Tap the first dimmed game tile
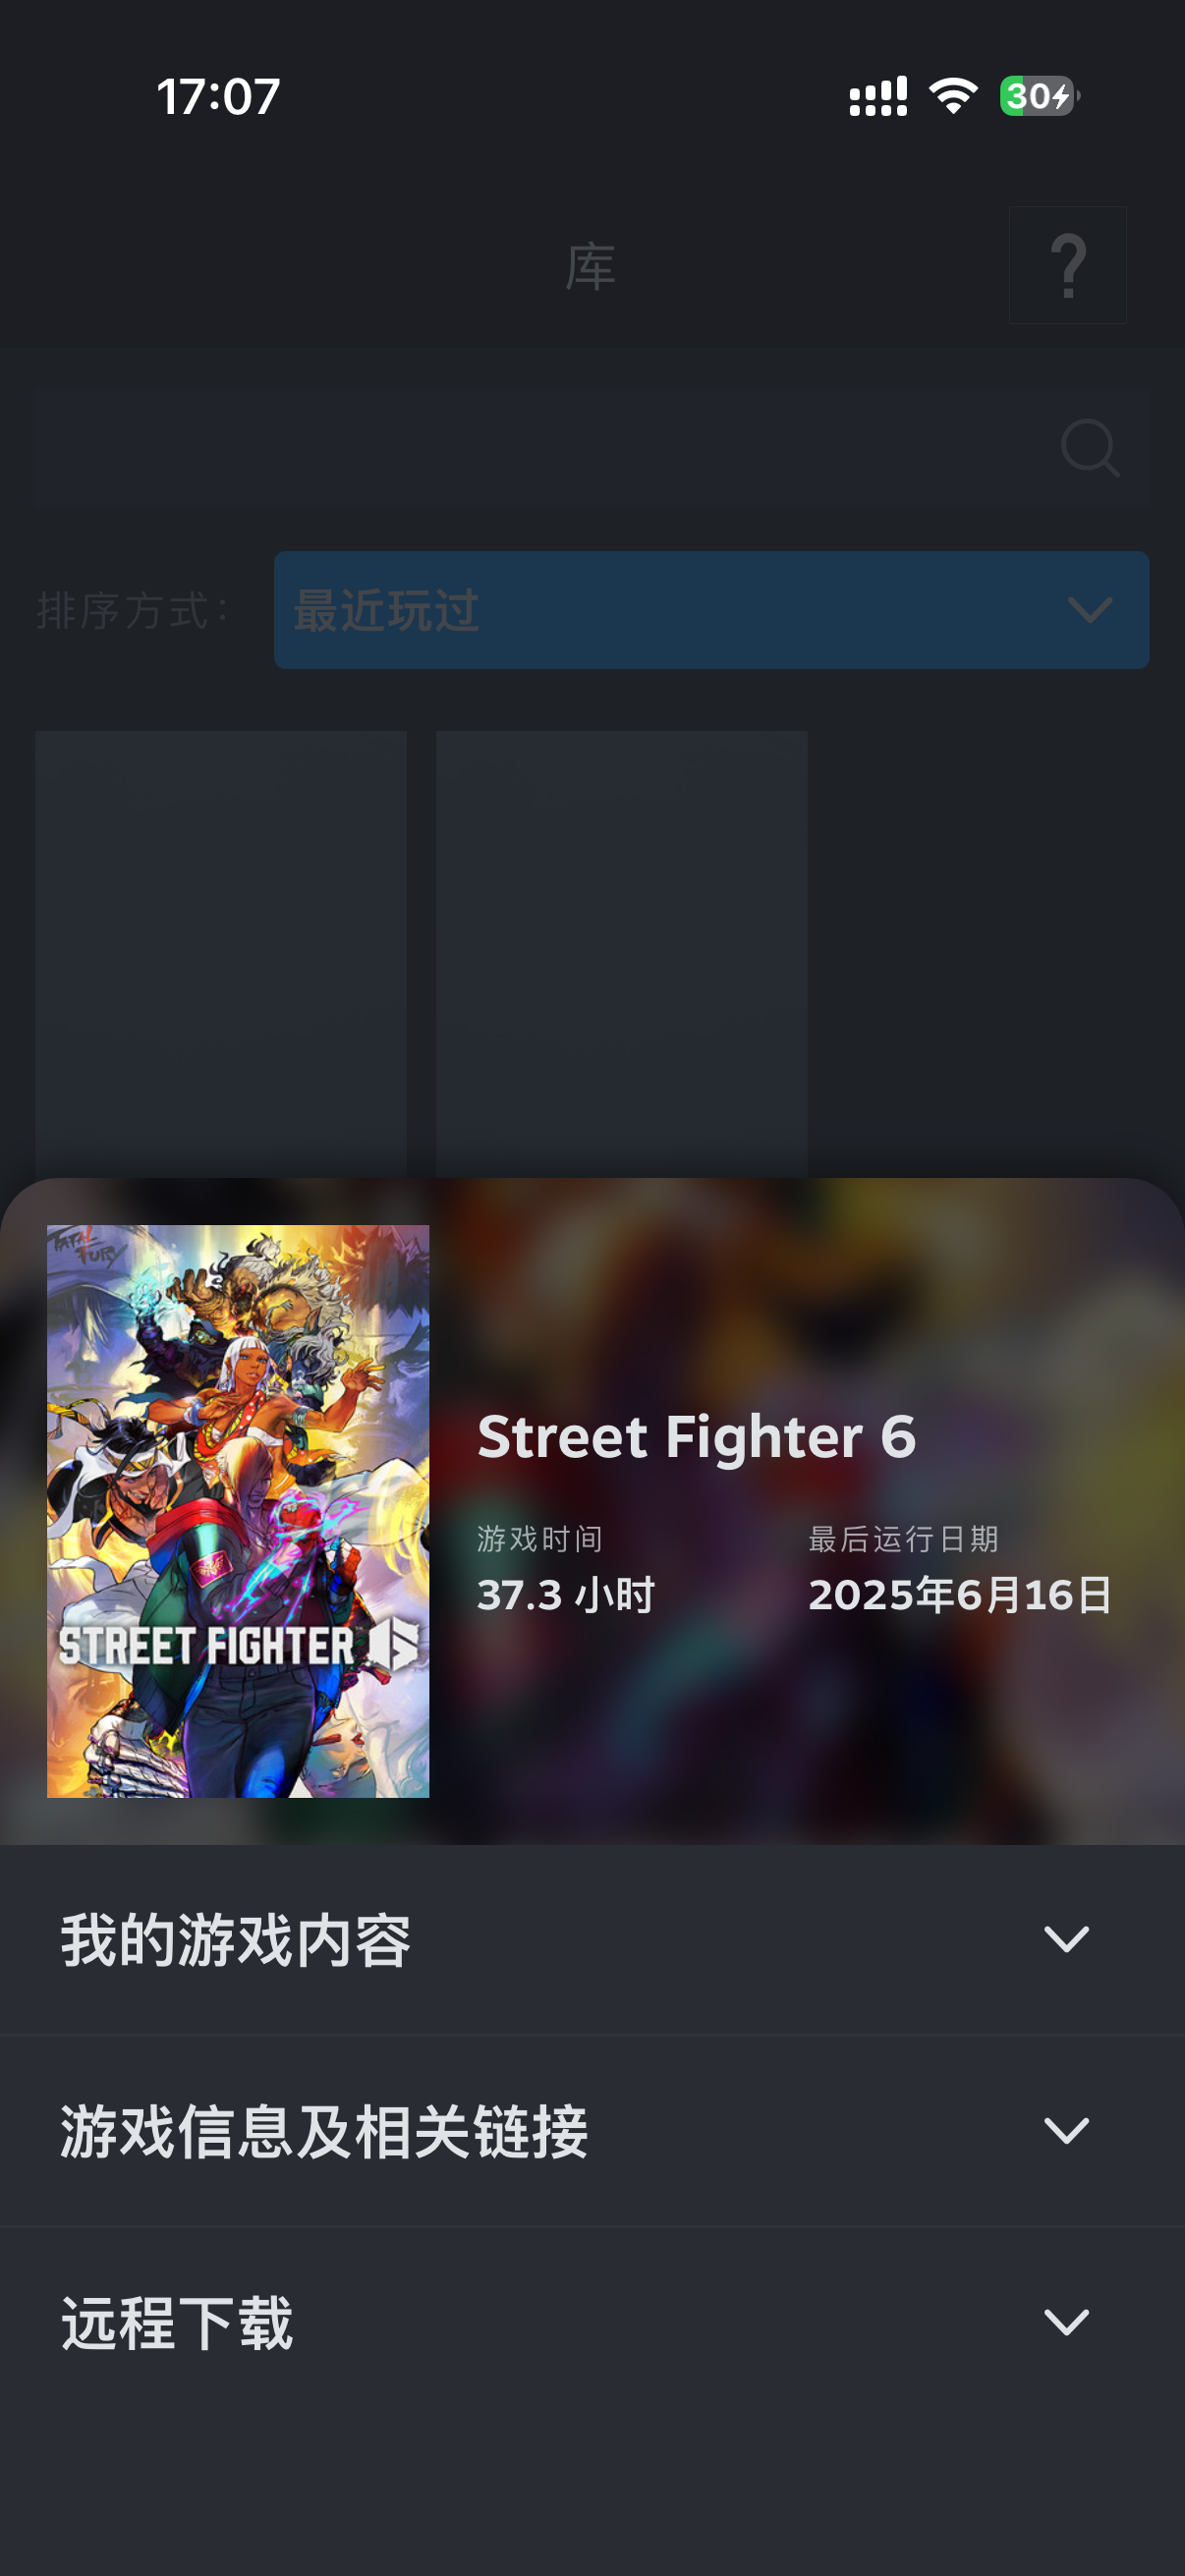 [221, 954]
